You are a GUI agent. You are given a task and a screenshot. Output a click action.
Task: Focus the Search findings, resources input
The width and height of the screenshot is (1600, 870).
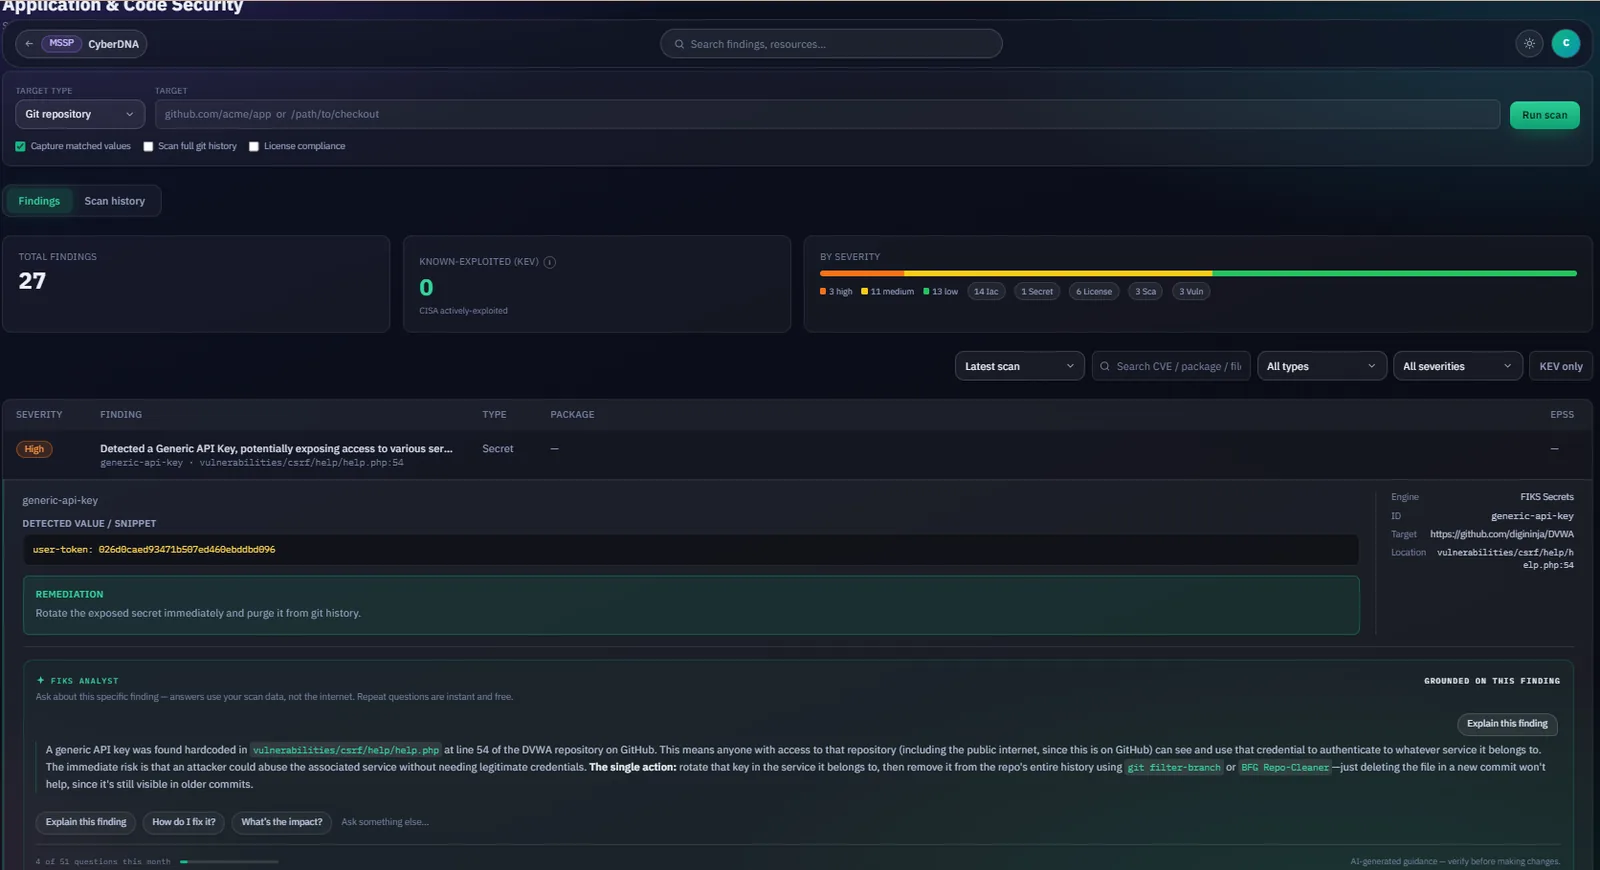click(x=831, y=44)
